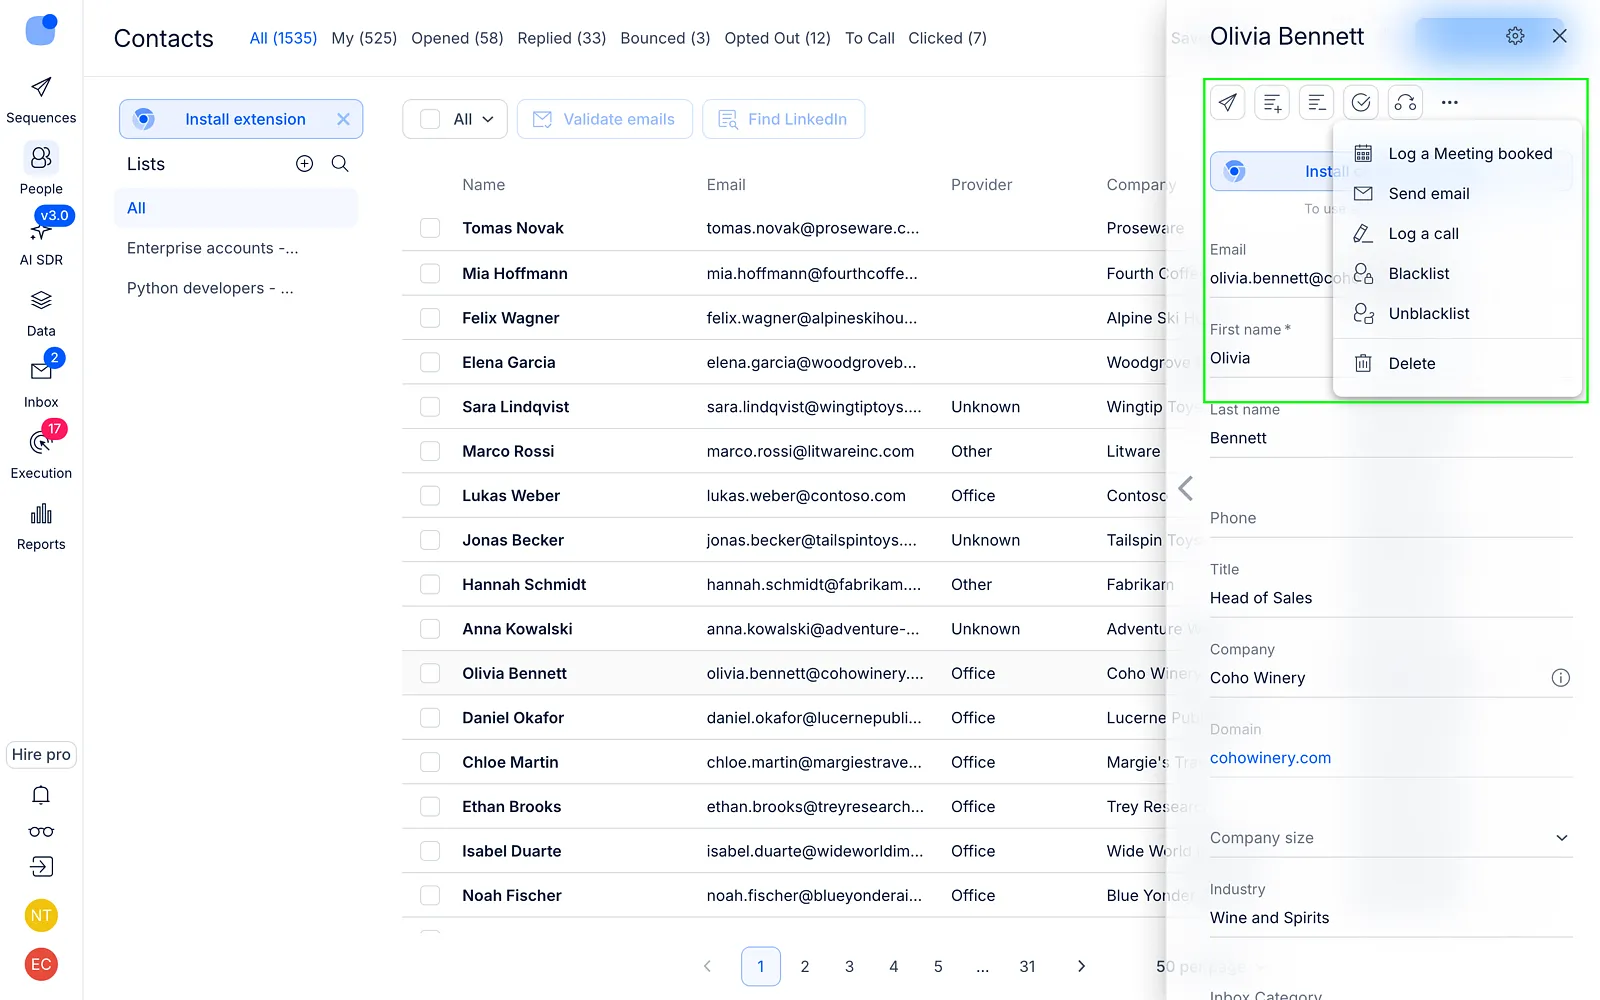Choose Log a Meeting booked
The height and width of the screenshot is (1000, 1600).
[x=1457, y=154]
